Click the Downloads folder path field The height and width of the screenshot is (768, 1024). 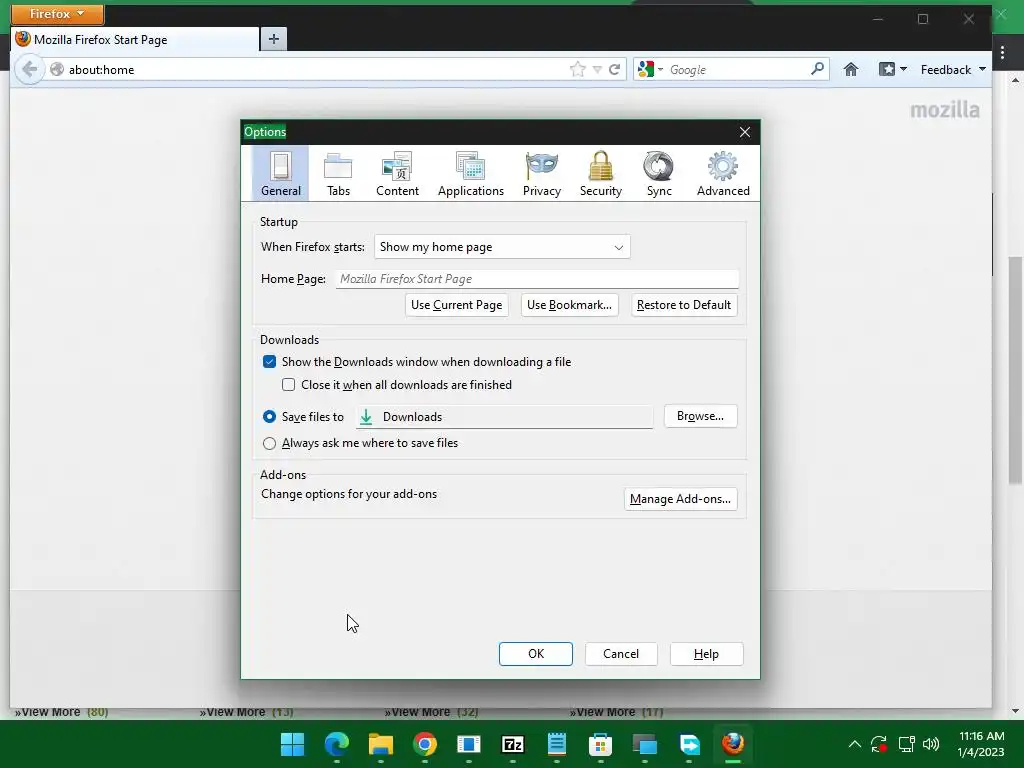pos(504,417)
